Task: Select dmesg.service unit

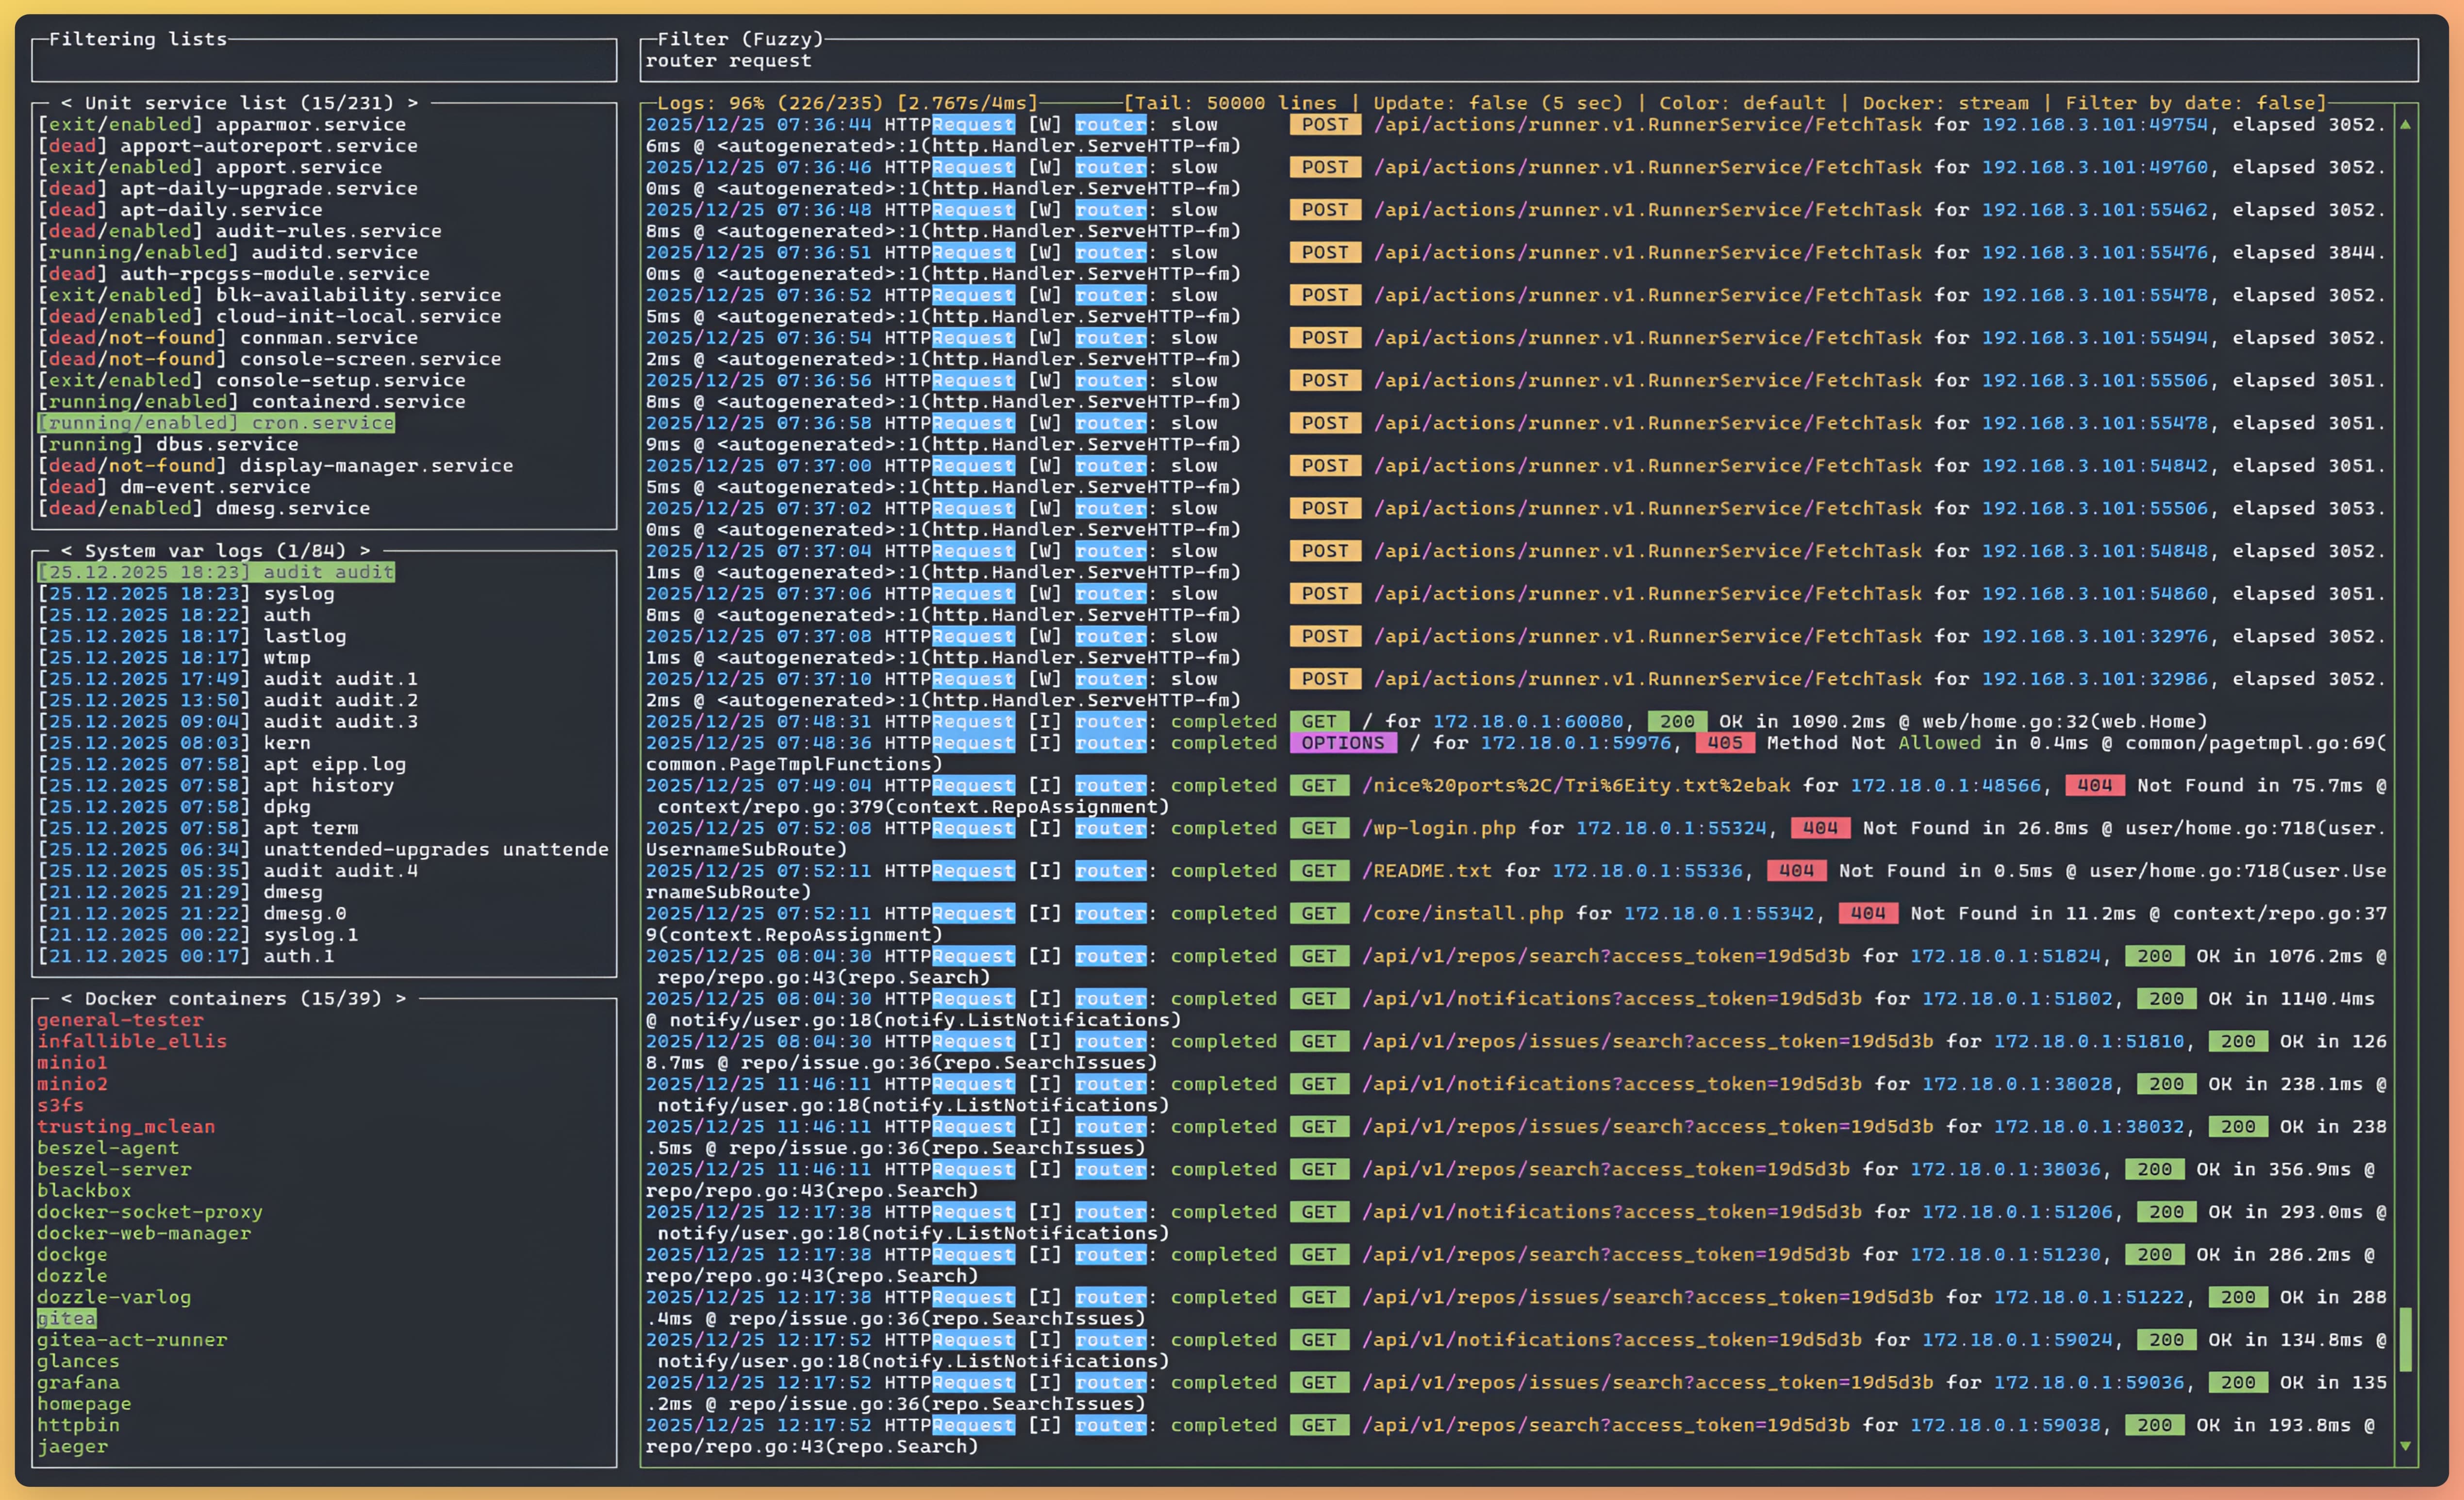Action: click(x=204, y=509)
